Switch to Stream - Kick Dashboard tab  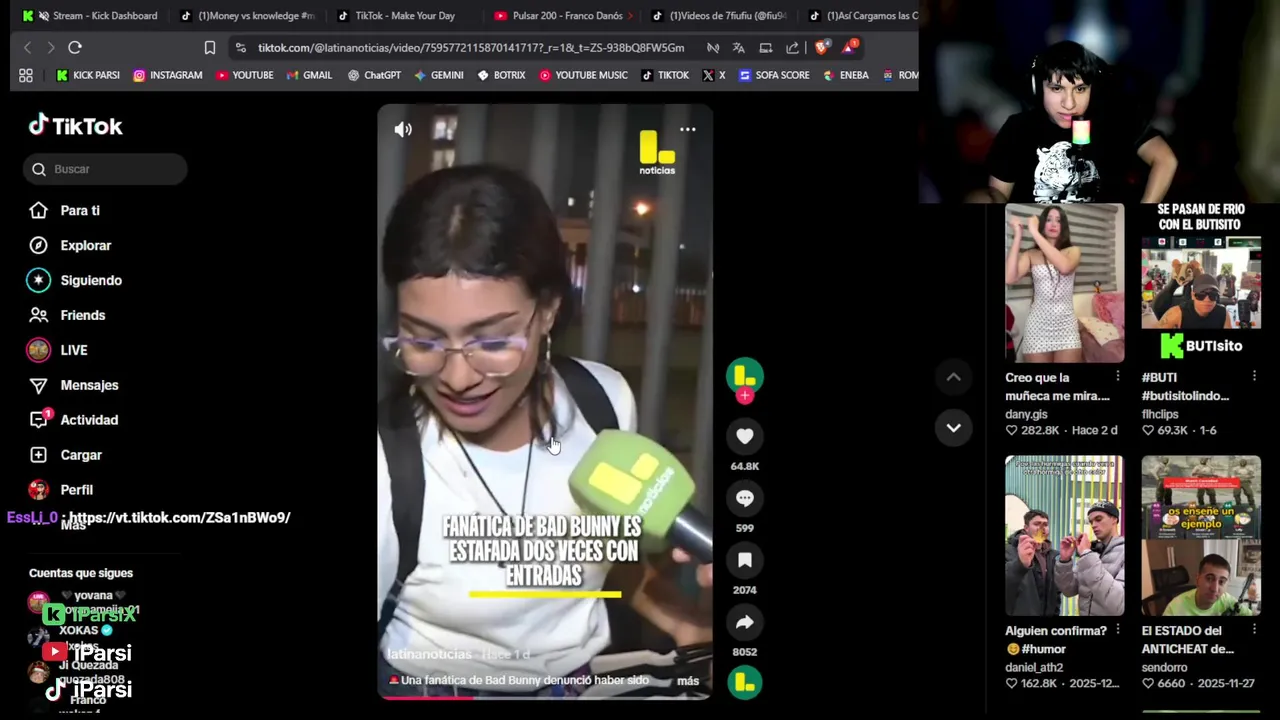point(90,15)
